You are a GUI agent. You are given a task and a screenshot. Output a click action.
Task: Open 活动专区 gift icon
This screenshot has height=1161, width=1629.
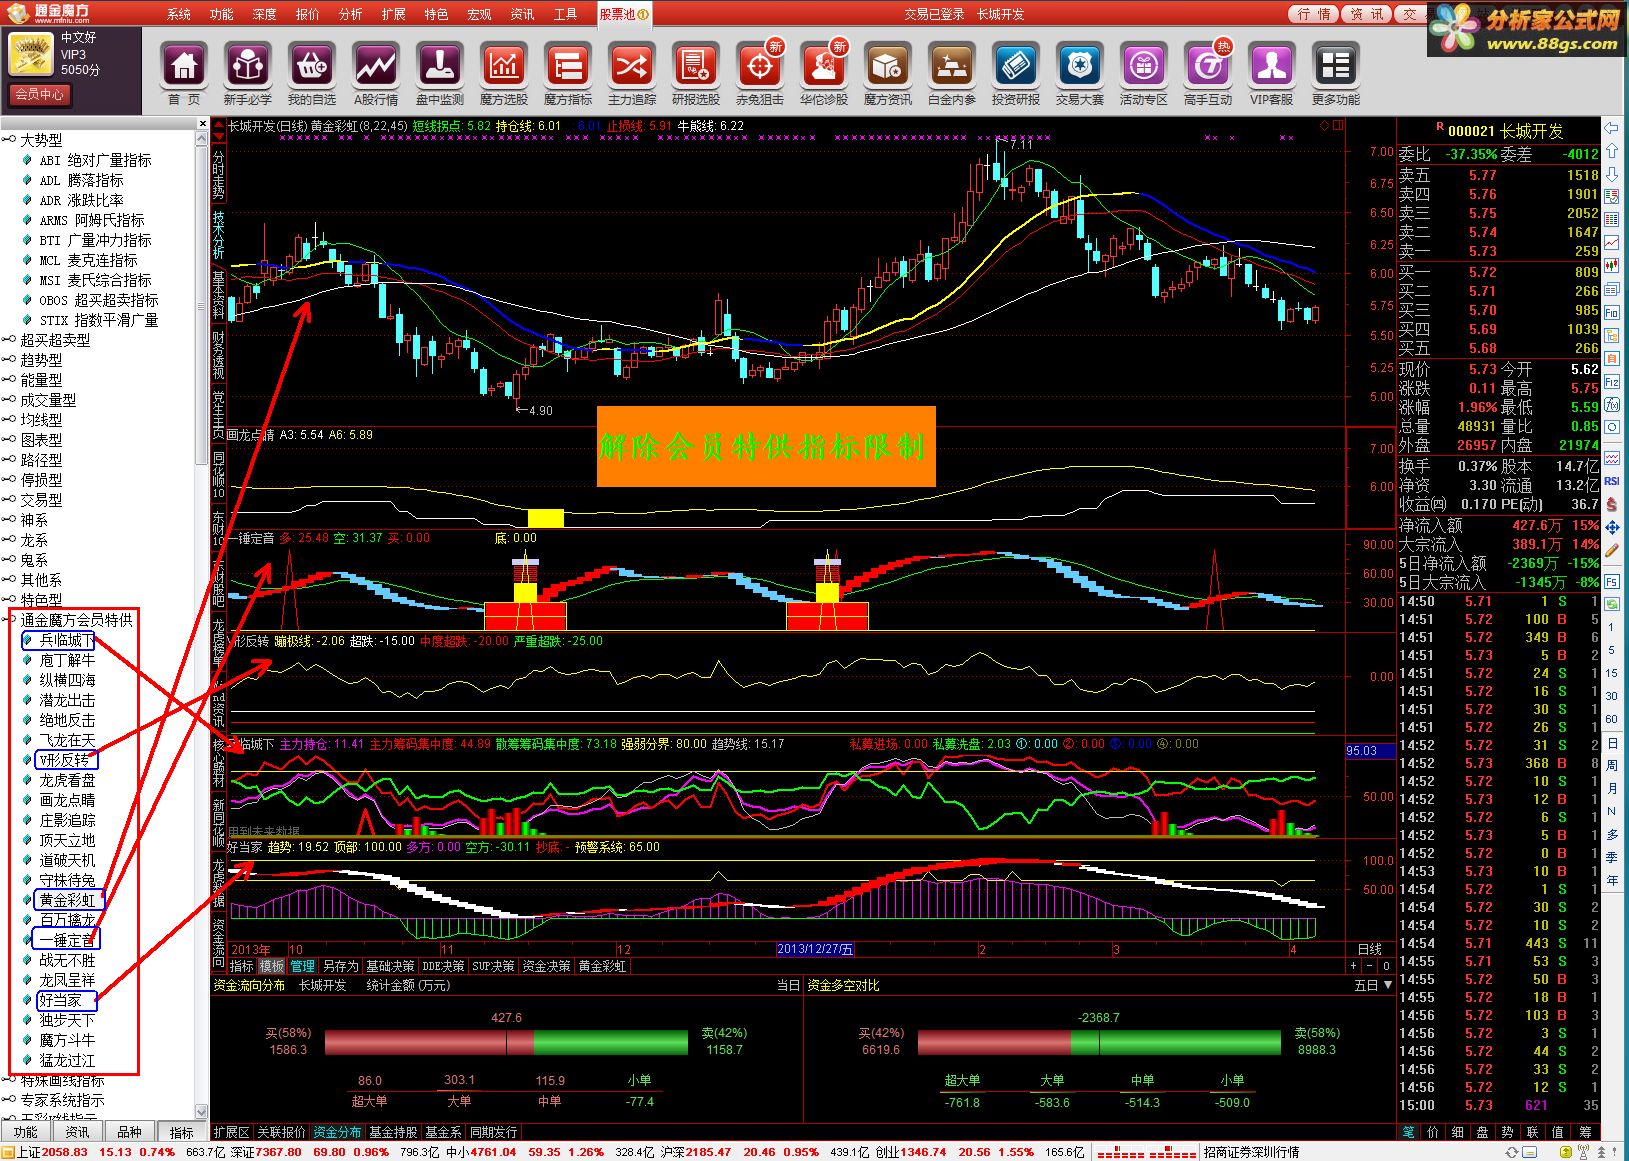(x=1143, y=66)
